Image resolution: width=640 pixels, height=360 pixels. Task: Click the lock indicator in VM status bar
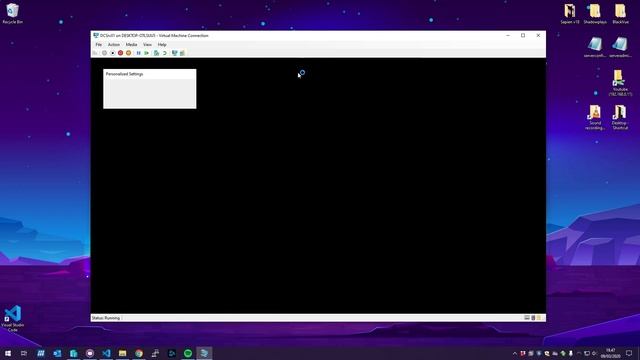[533, 318]
